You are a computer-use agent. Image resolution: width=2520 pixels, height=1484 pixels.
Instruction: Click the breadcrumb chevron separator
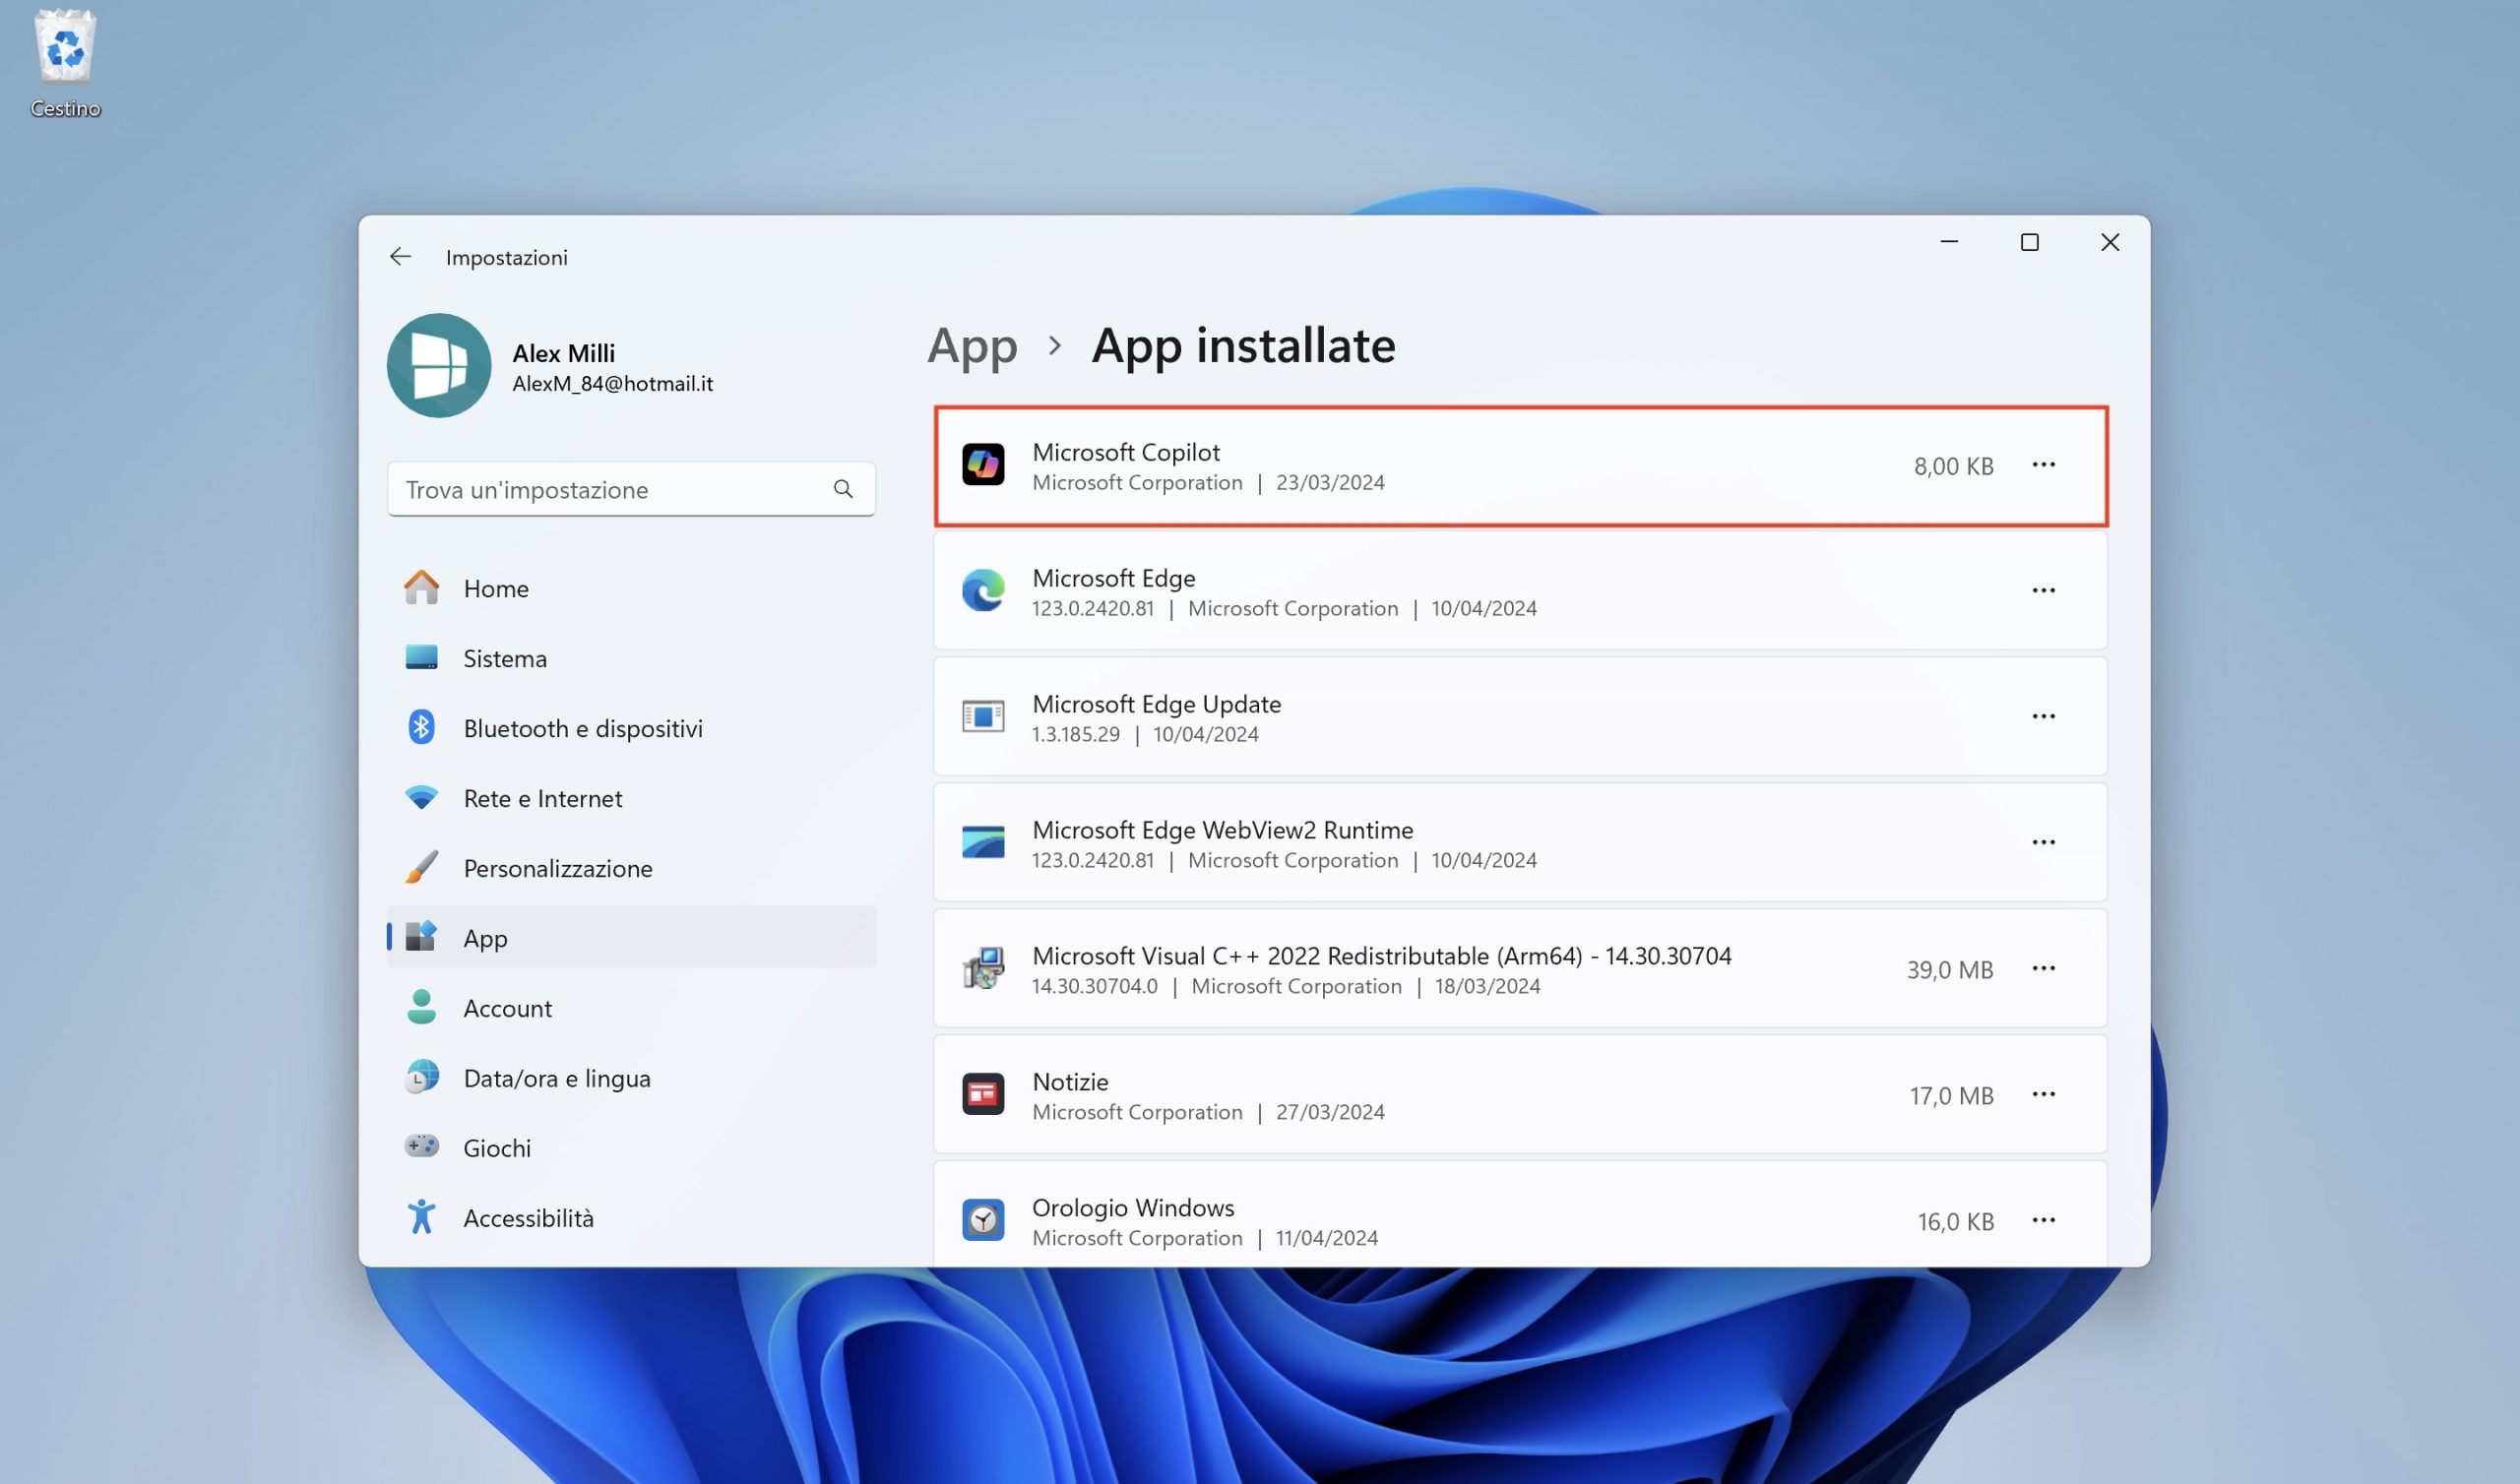point(1054,346)
